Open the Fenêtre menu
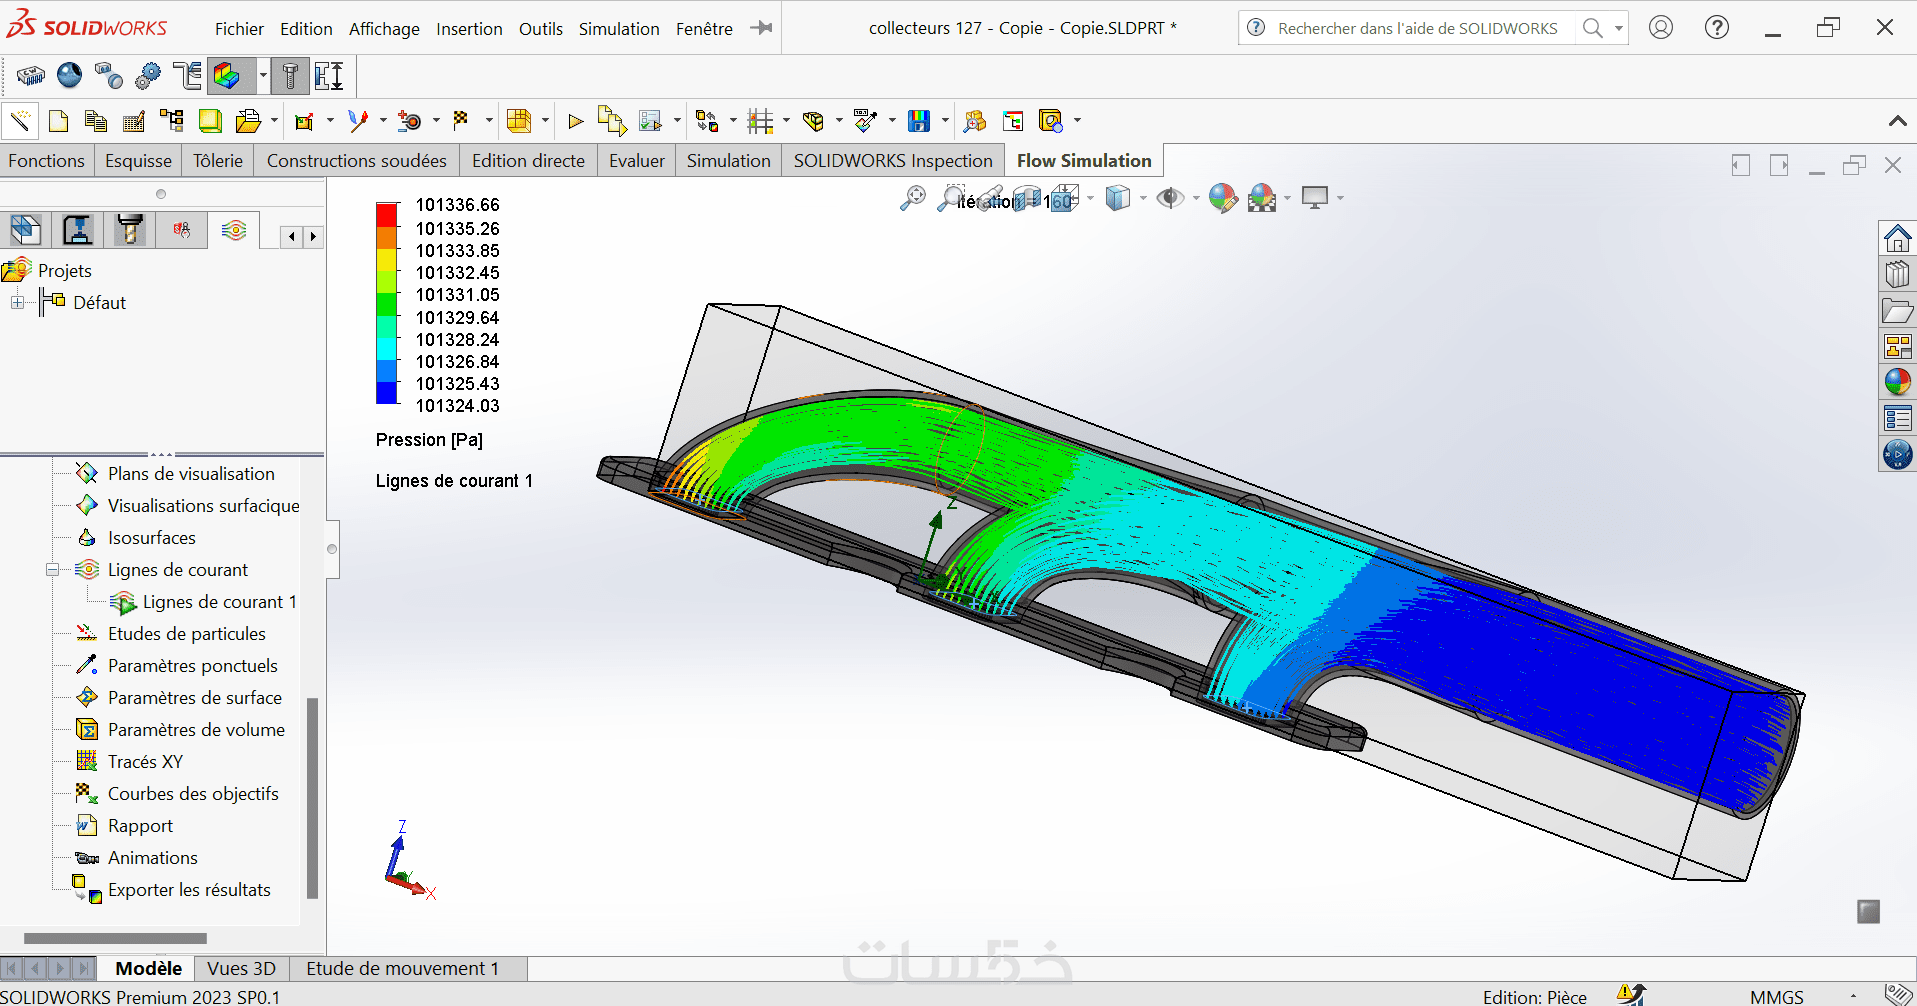The image size is (1917, 1006). coord(704,29)
